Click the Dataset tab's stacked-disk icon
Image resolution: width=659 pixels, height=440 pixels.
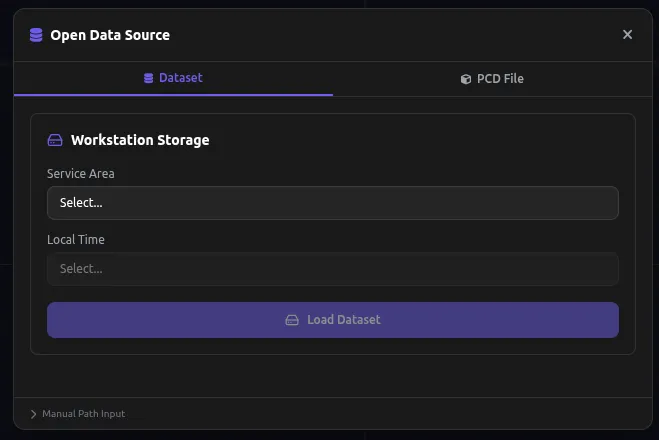(149, 78)
